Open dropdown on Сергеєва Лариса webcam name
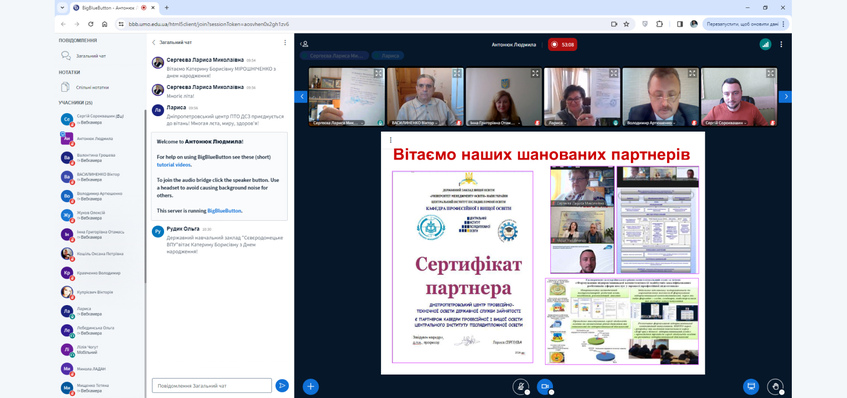847x398 pixels. coord(339,123)
